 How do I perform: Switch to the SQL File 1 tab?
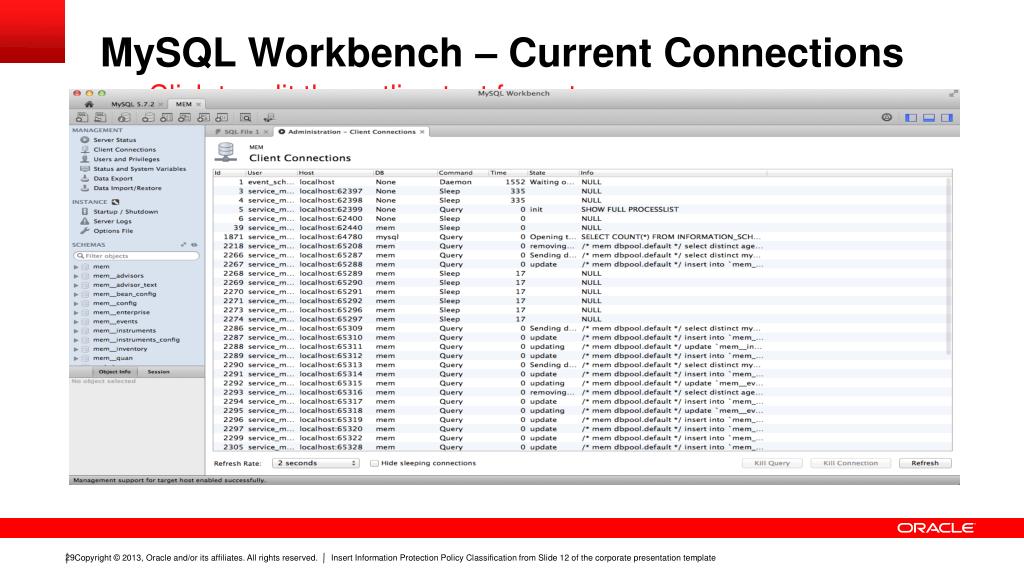pos(242,132)
